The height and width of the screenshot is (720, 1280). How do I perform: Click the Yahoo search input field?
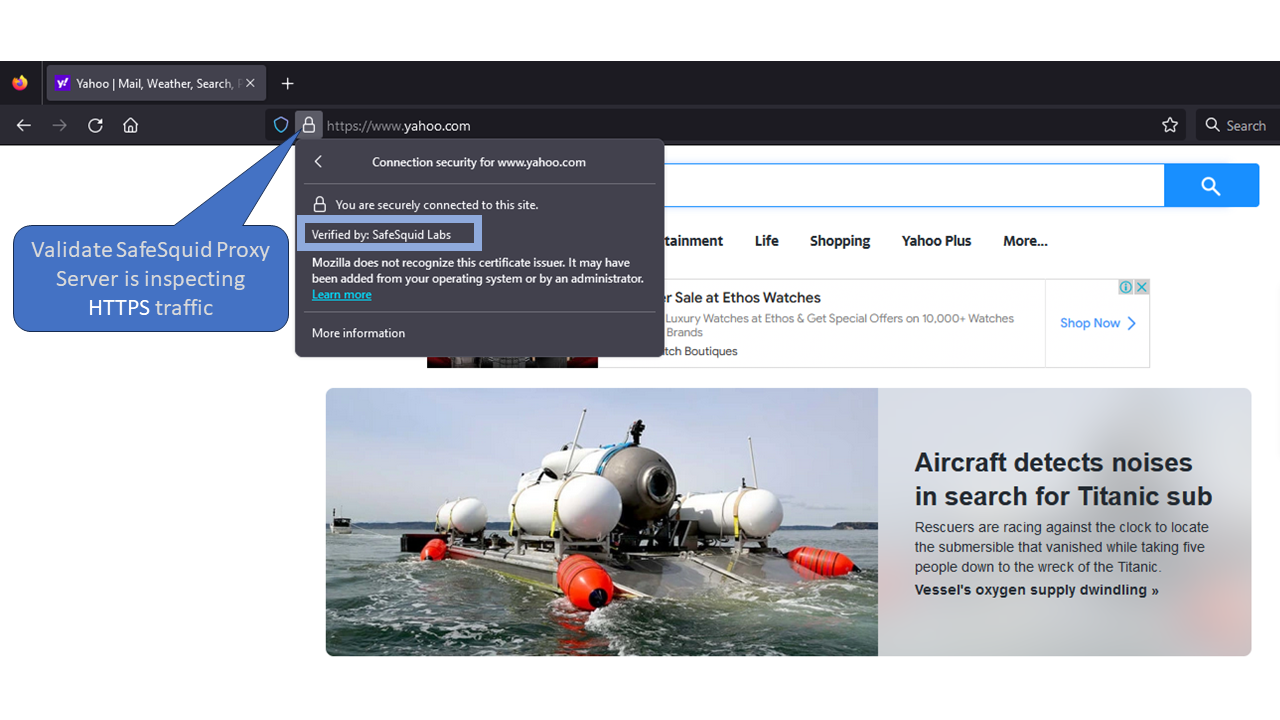[x=914, y=186]
